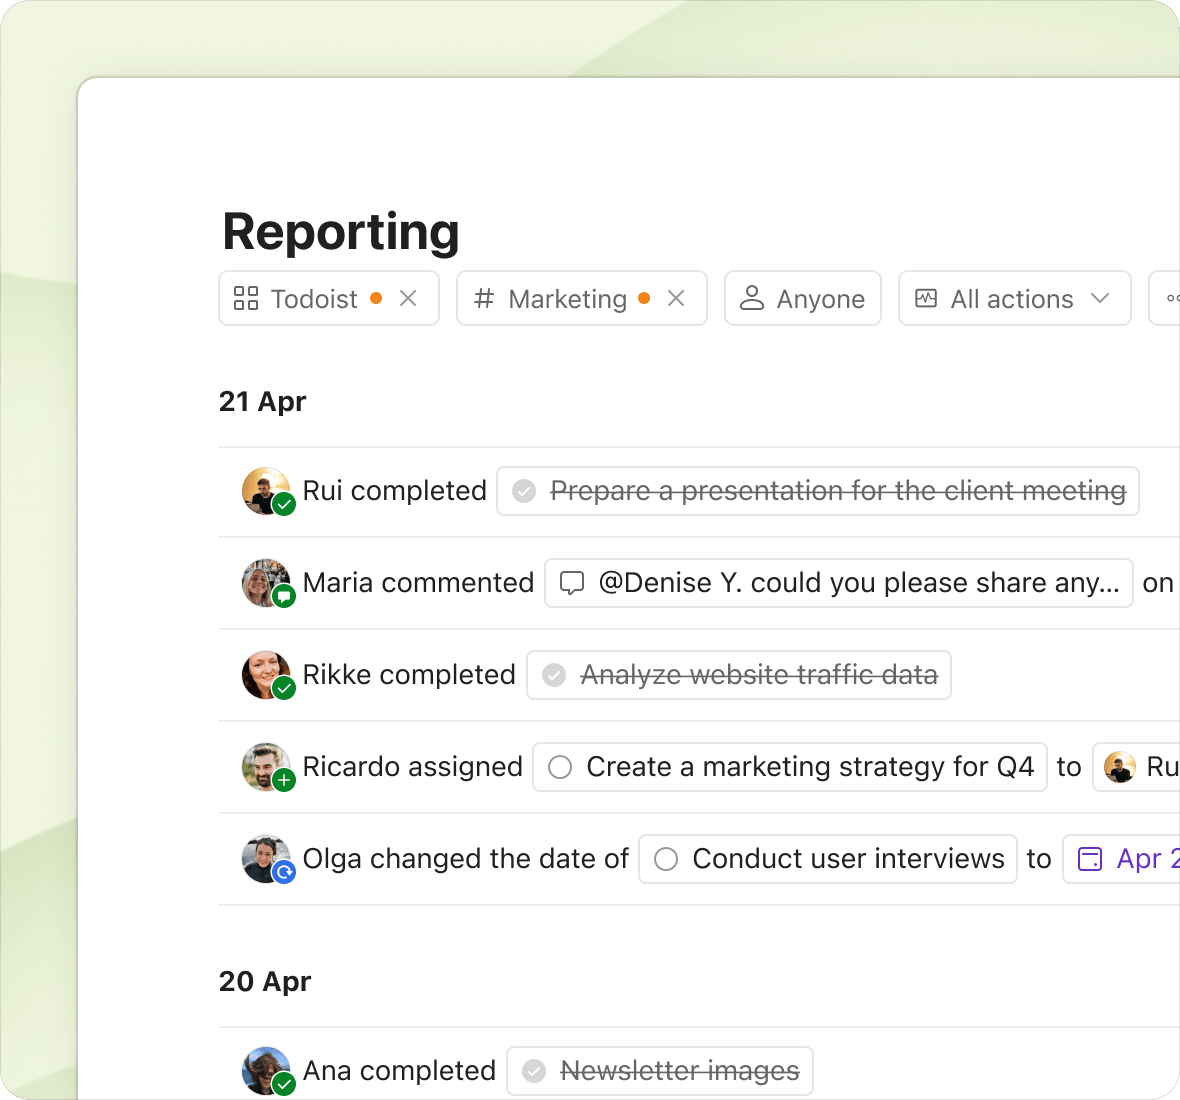Click the orange dot on Todoist filter
The width and height of the screenshot is (1180, 1100).
(x=376, y=299)
